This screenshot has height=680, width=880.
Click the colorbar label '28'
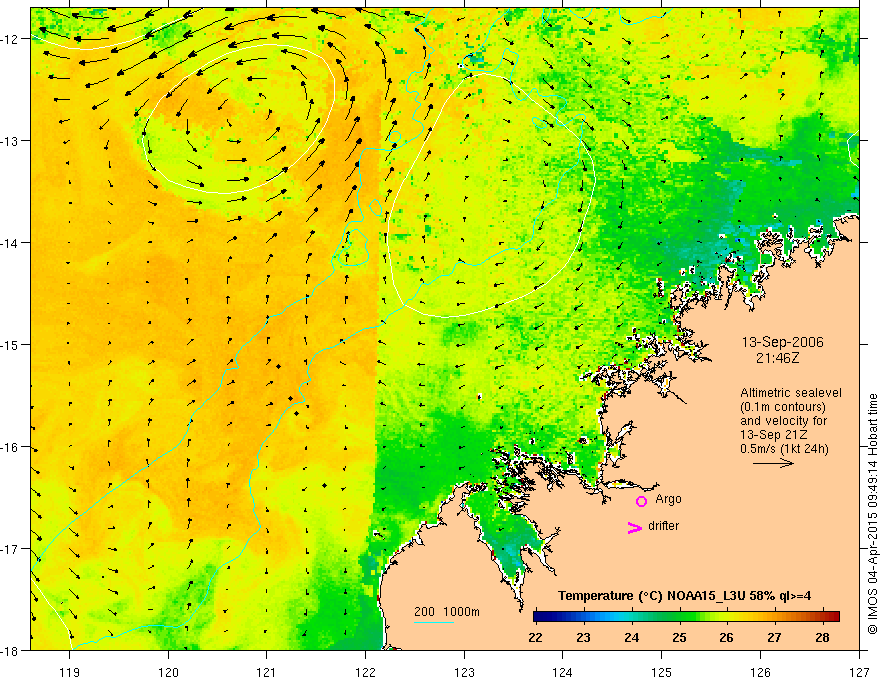(823, 638)
